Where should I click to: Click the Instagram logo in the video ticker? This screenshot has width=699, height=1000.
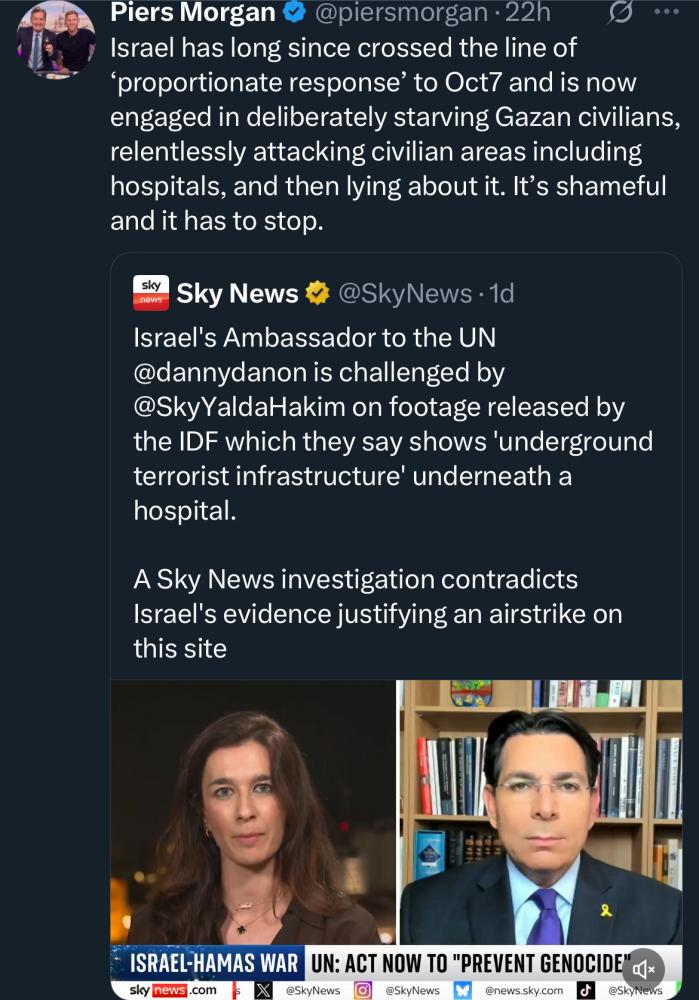364,990
